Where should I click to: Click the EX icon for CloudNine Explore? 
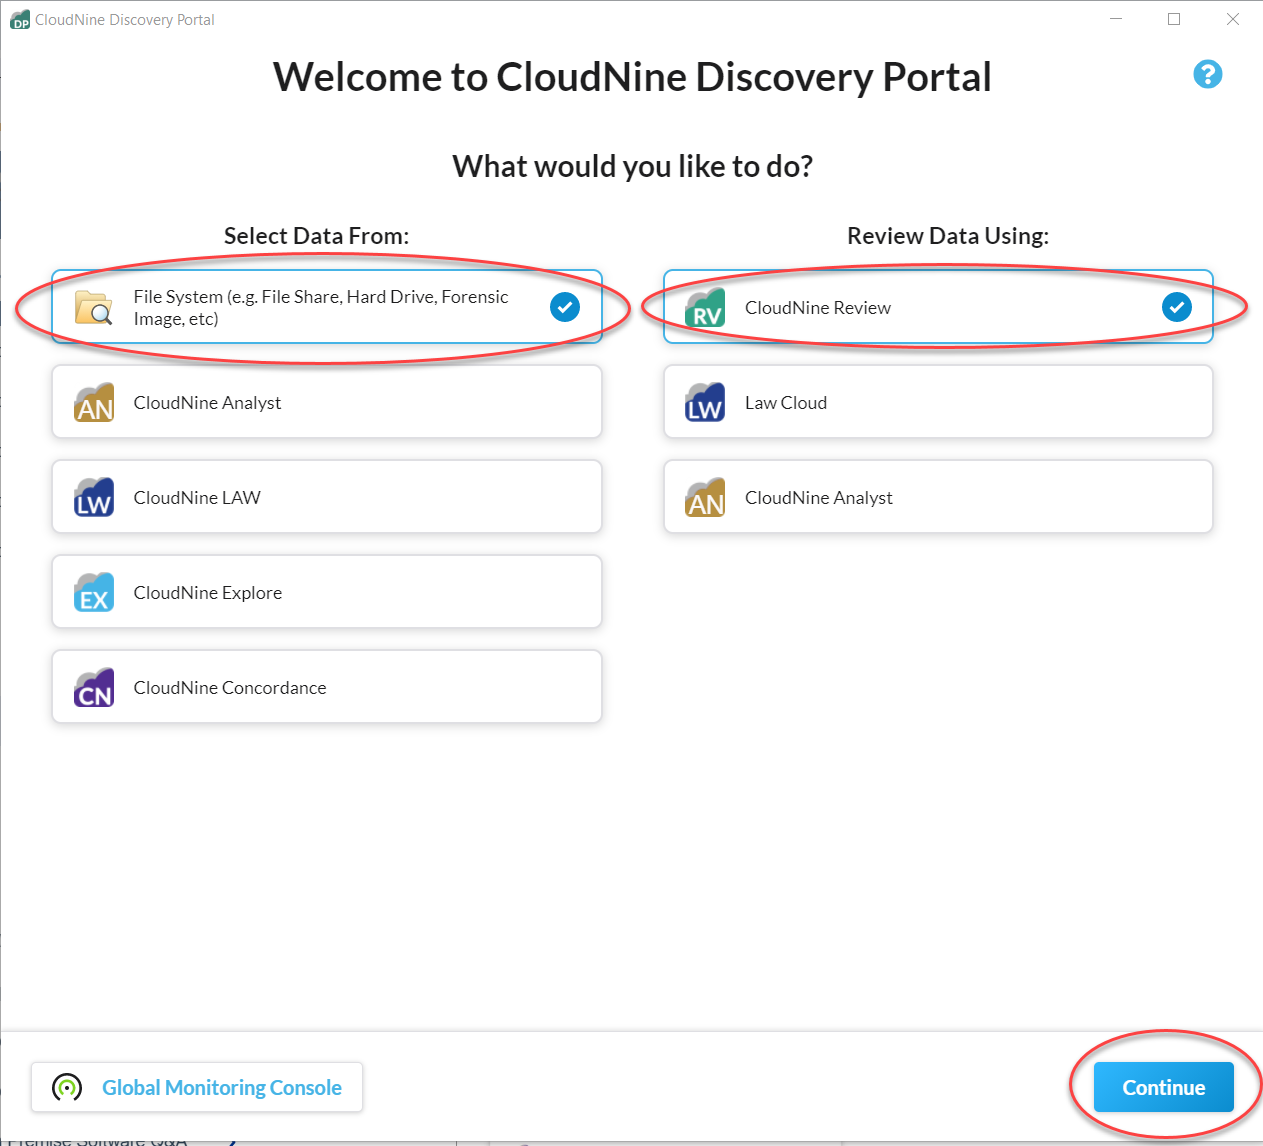tap(93, 592)
